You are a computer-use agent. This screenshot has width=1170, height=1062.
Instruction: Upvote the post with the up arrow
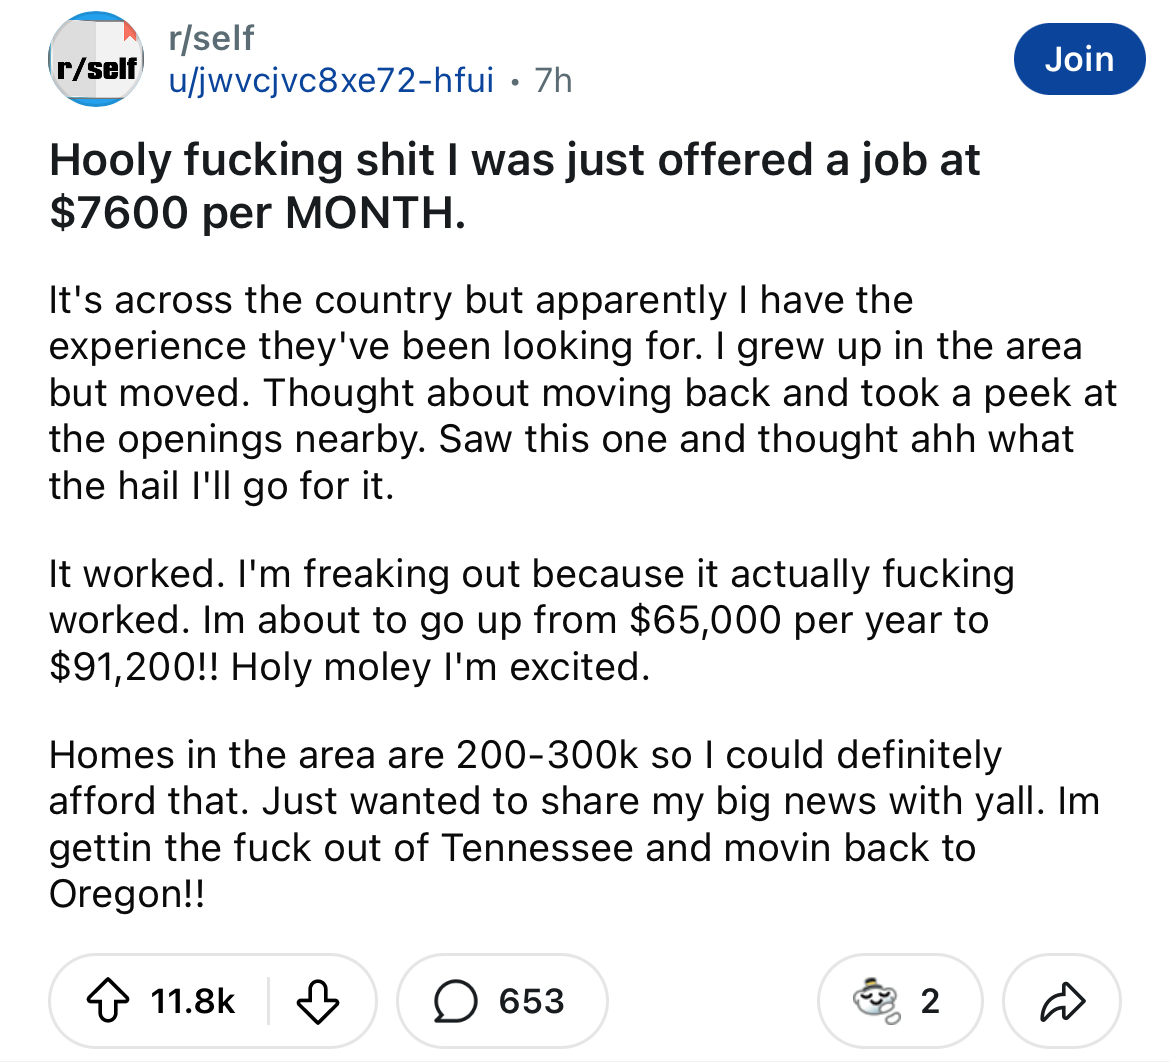click(x=108, y=1000)
